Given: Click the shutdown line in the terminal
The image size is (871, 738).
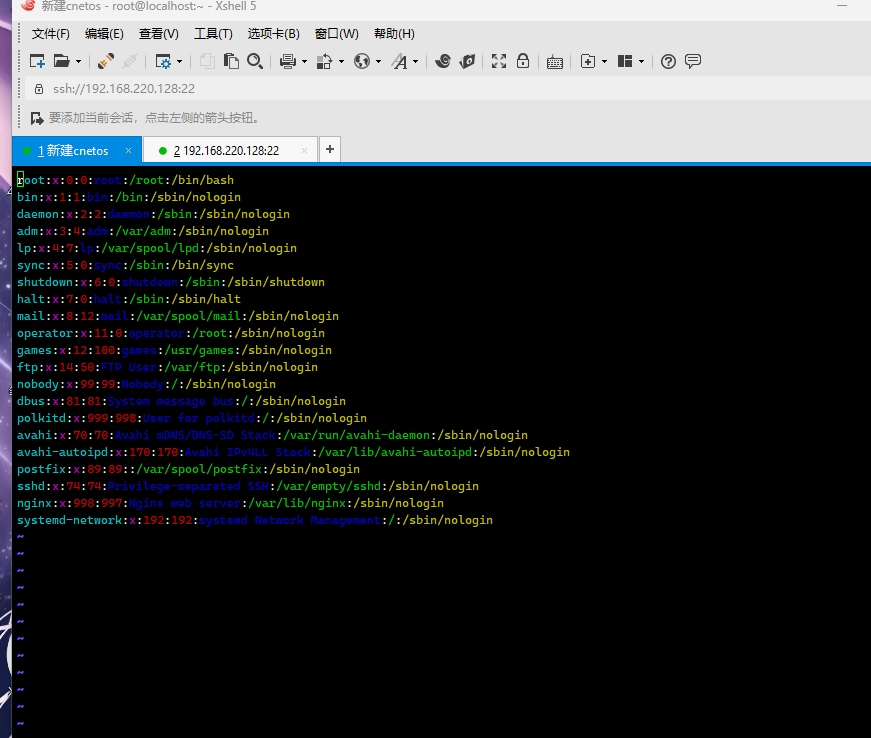Looking at the screenshot, I should (171, 282).
